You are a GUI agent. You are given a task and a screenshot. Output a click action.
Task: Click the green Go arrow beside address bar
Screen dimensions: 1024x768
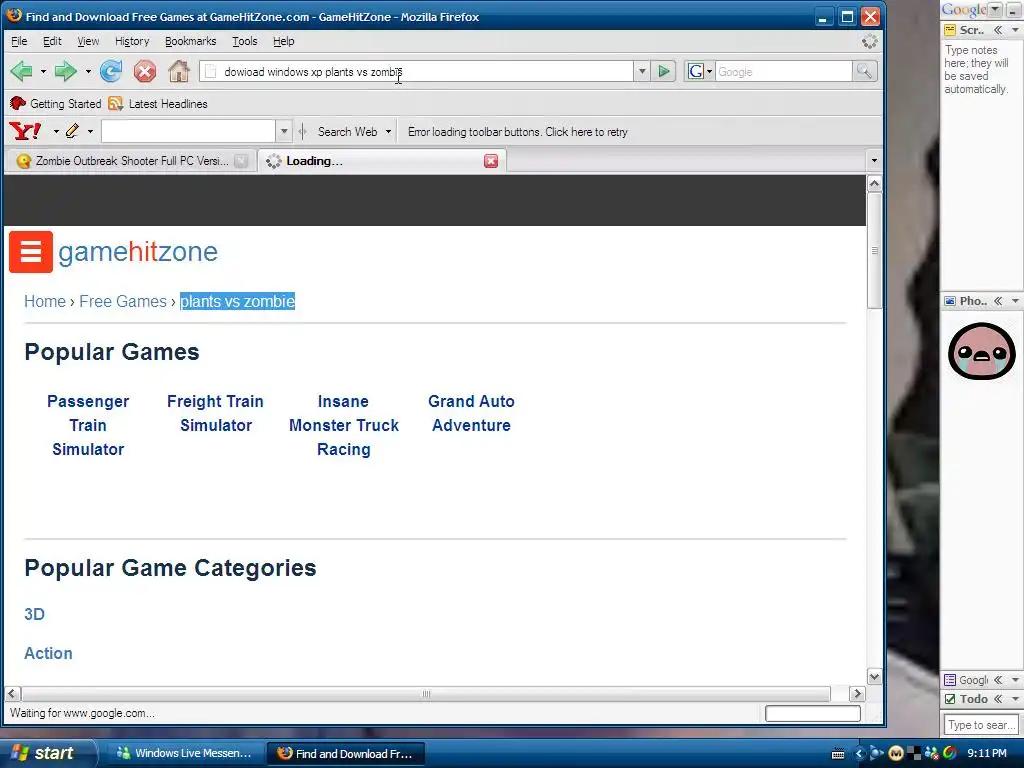[x=664, y=71]
